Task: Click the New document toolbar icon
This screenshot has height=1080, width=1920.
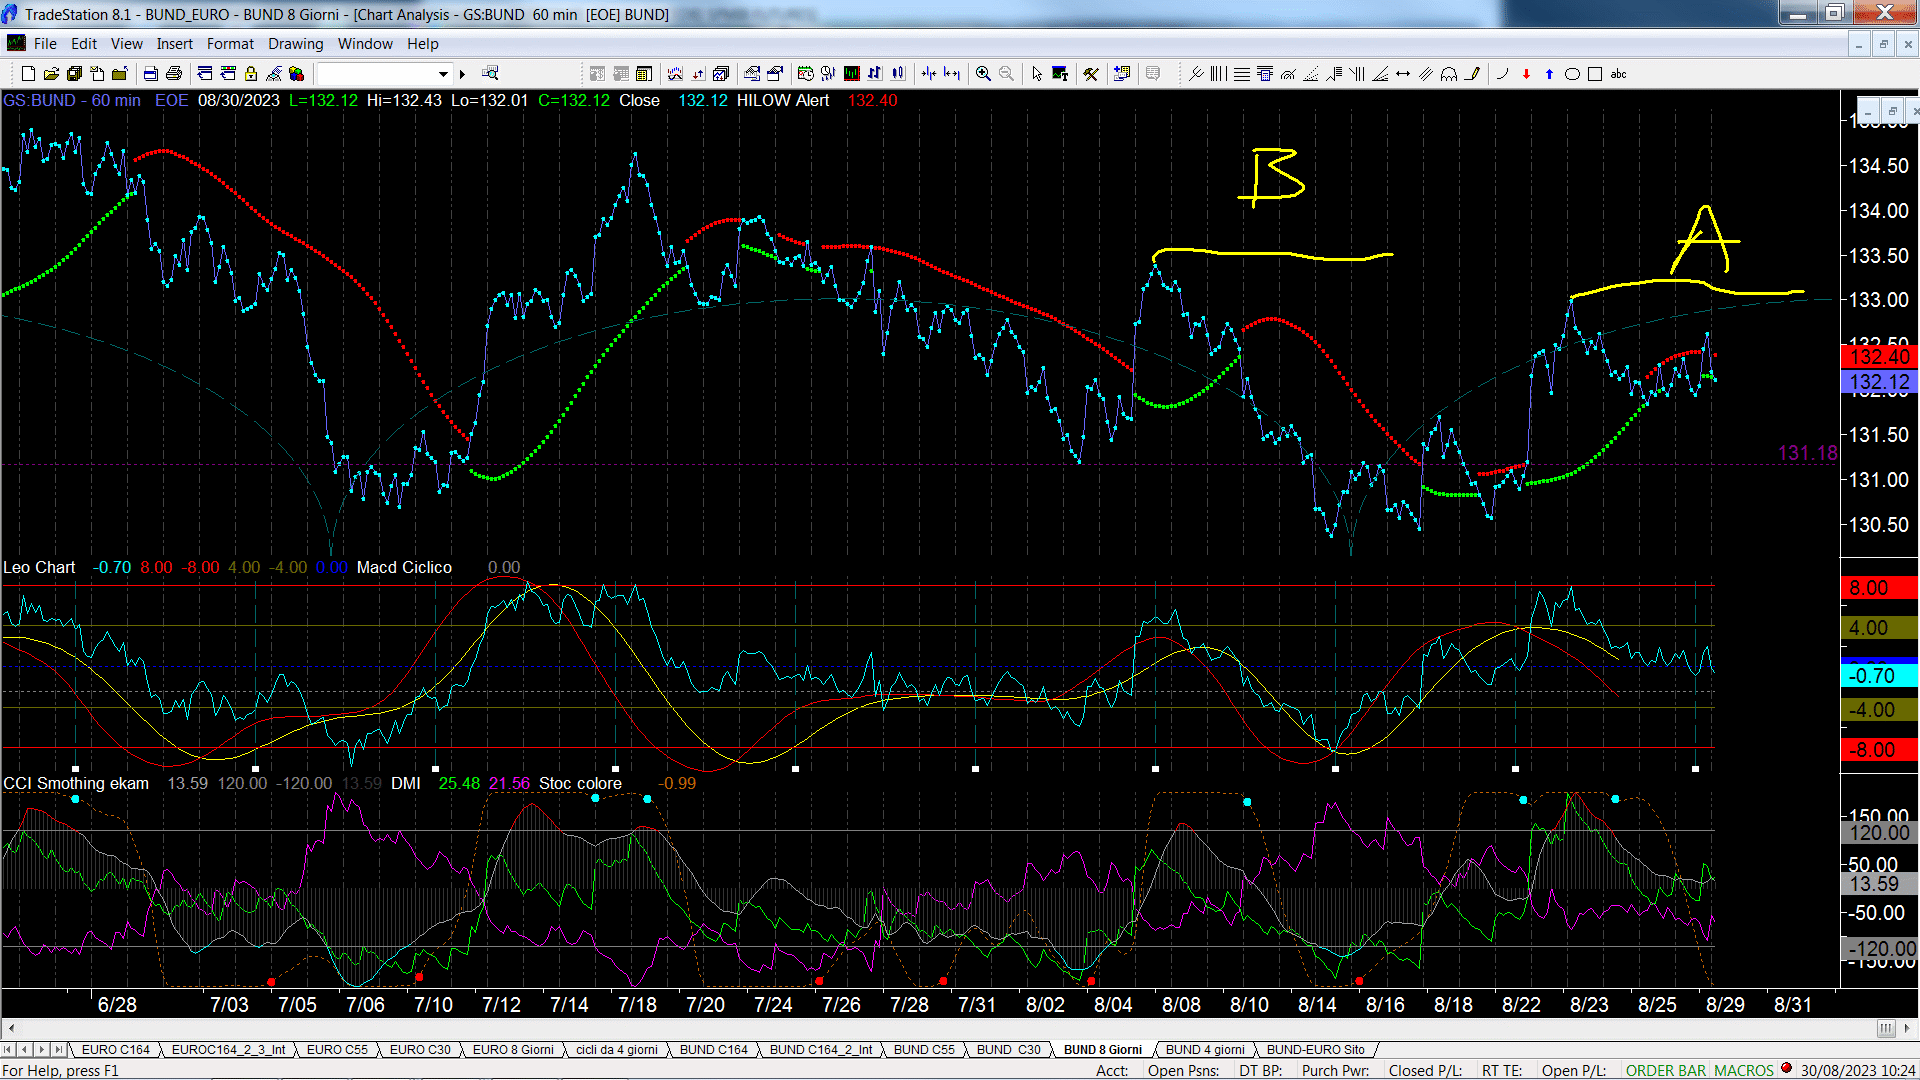Action: (x=28, y=74)
